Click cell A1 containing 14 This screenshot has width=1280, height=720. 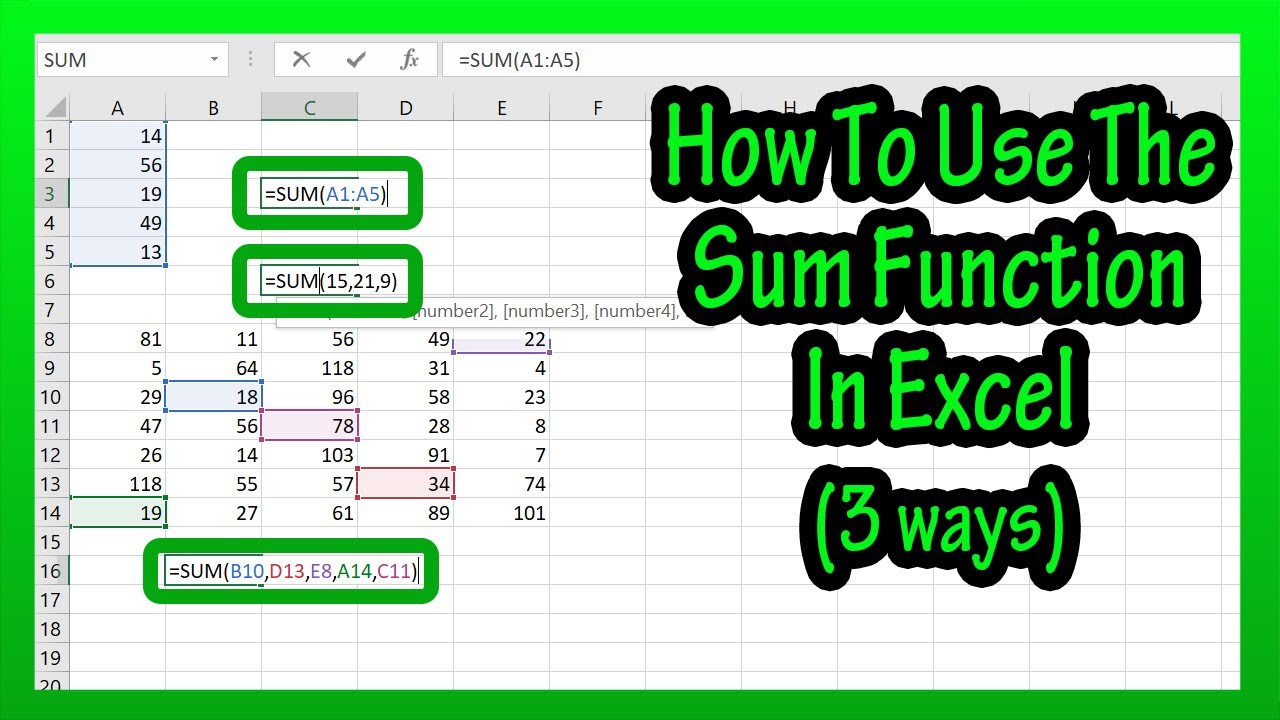(x=118, y=136)
